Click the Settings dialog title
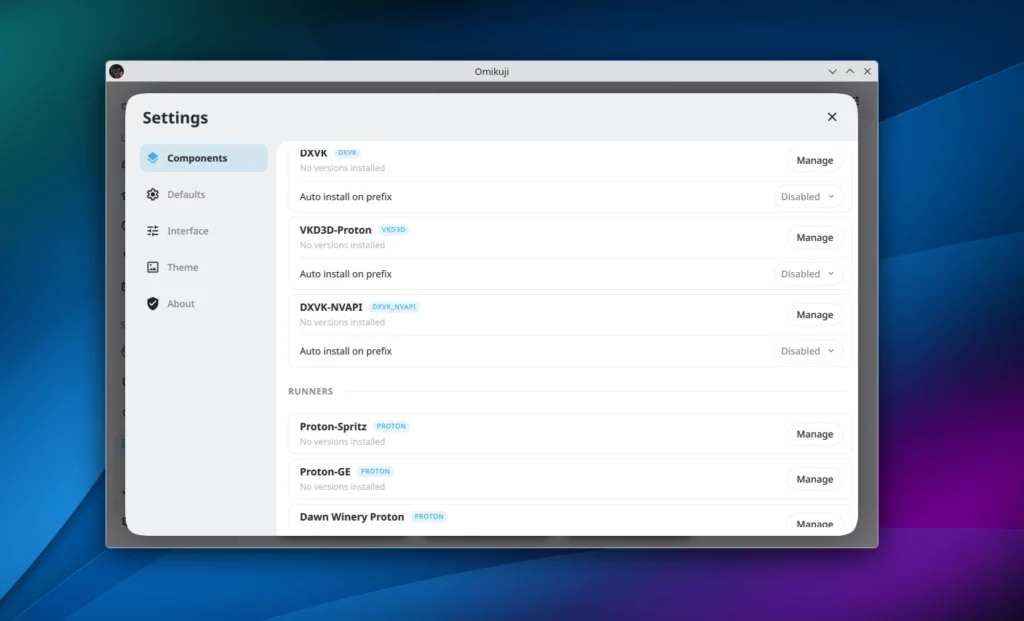 tap(175, 118)
